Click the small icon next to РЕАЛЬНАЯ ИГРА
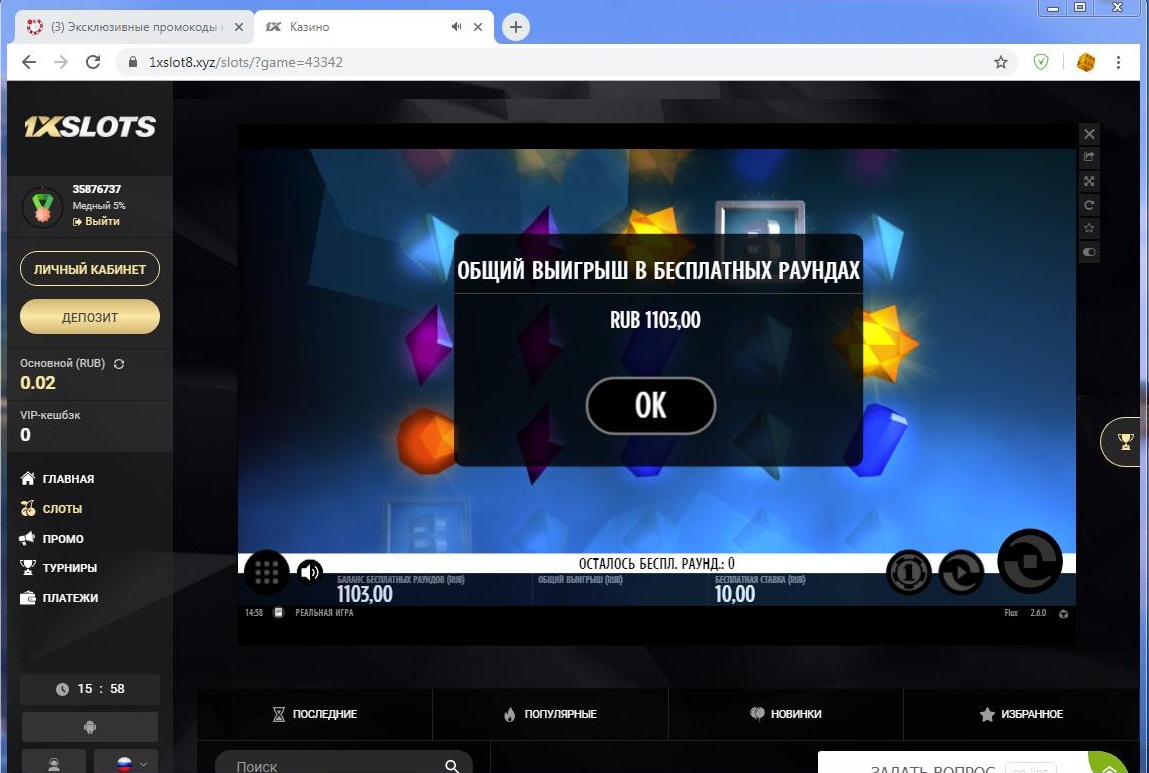Viewport: 1149px width, 773px height. (x=278, y=613)
